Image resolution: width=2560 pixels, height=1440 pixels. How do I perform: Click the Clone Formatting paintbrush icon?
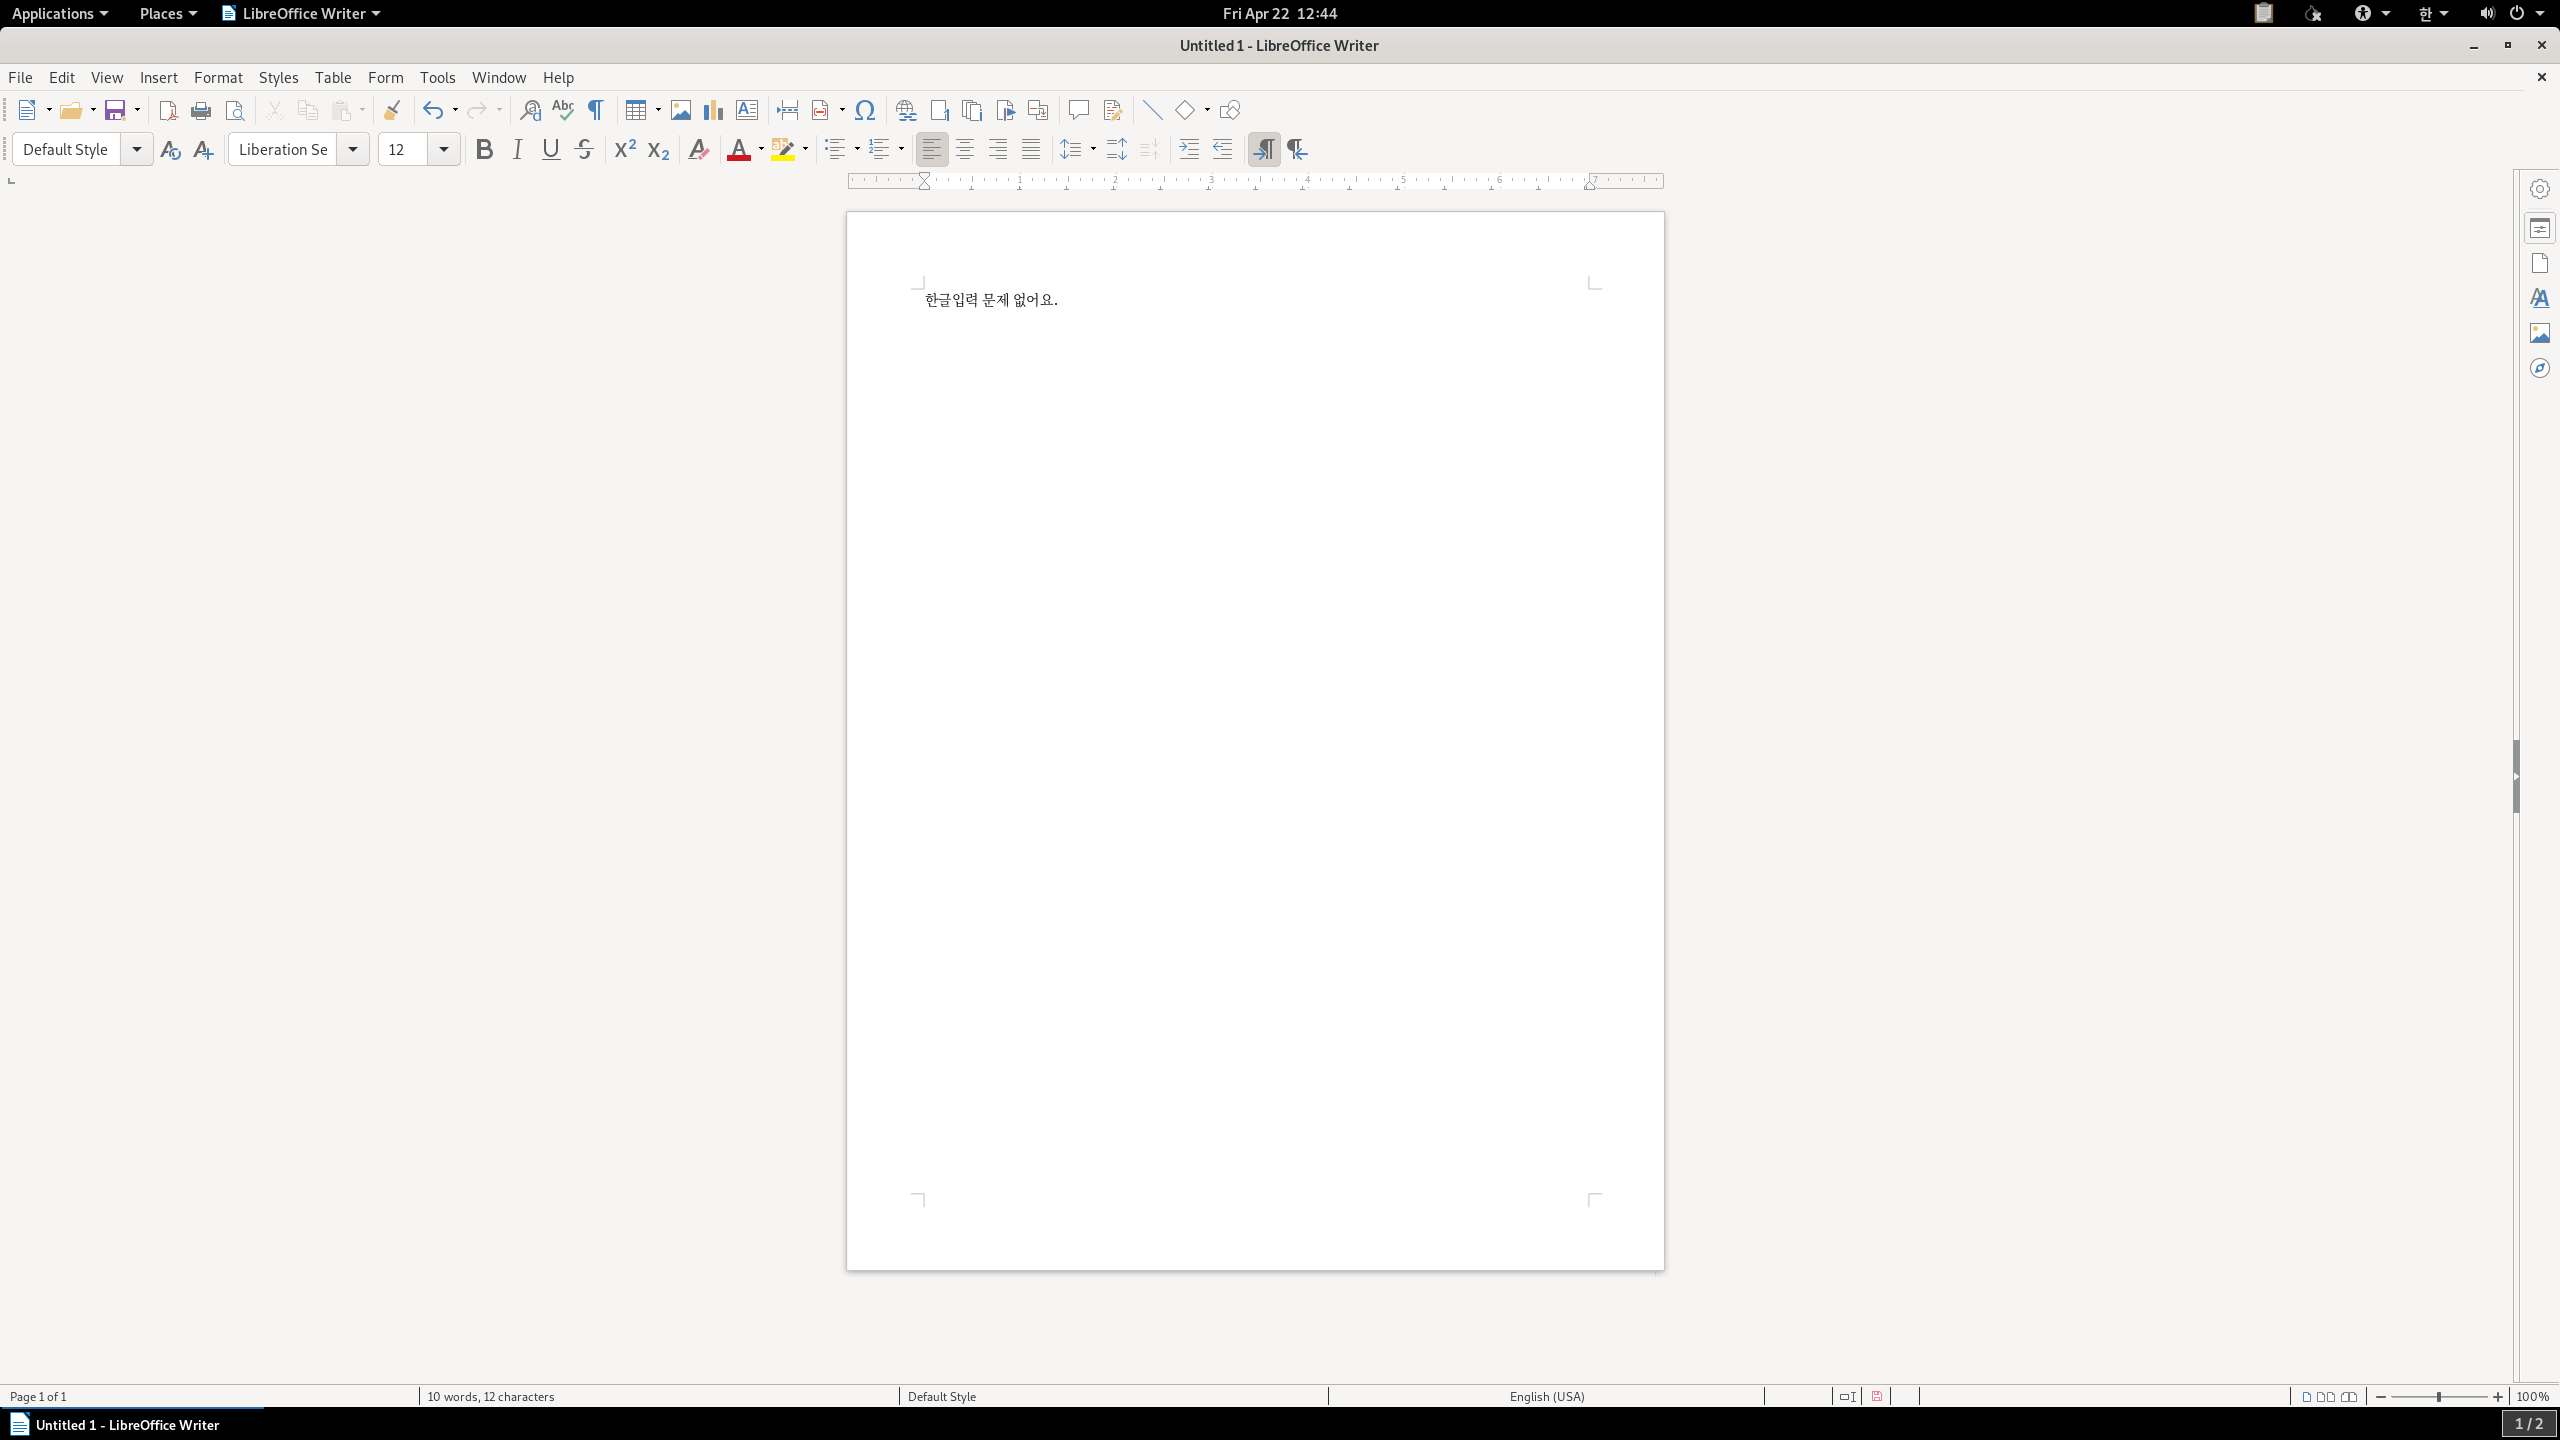(392, 110)
